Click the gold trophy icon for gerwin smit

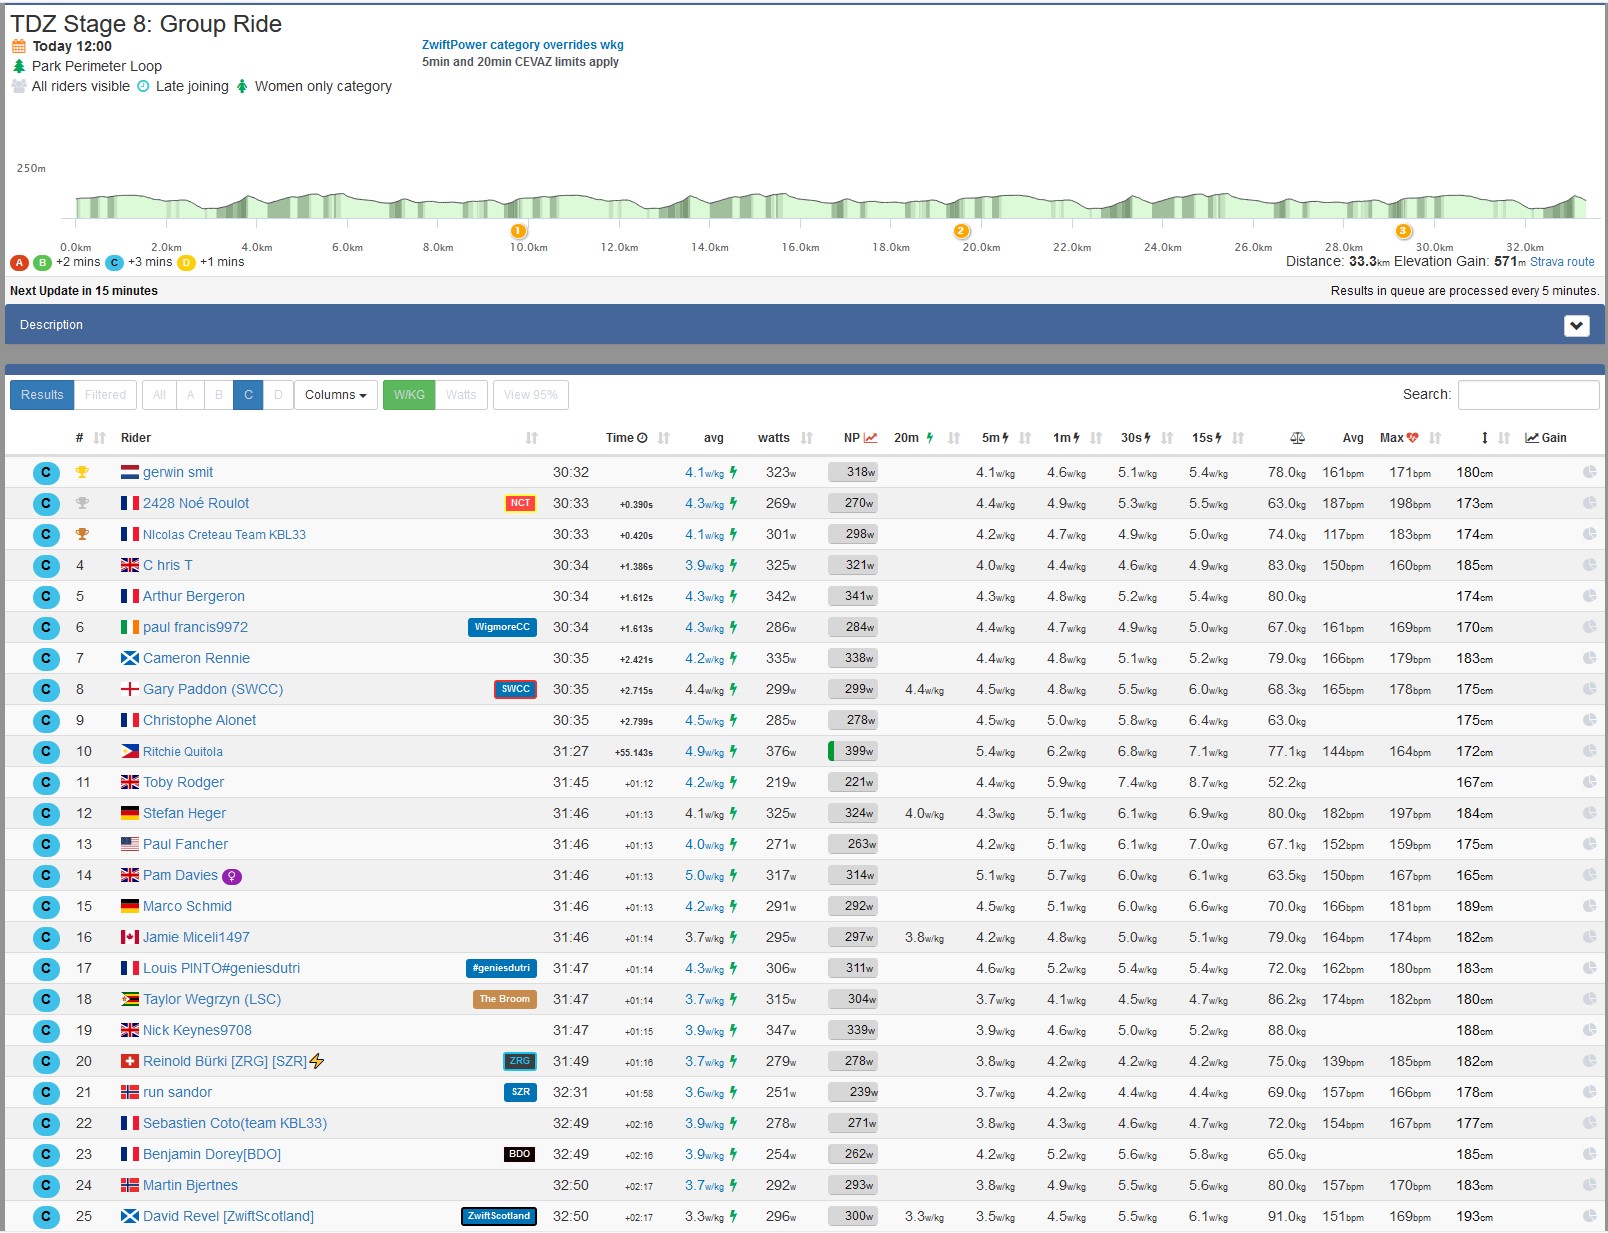pos(82,472)
